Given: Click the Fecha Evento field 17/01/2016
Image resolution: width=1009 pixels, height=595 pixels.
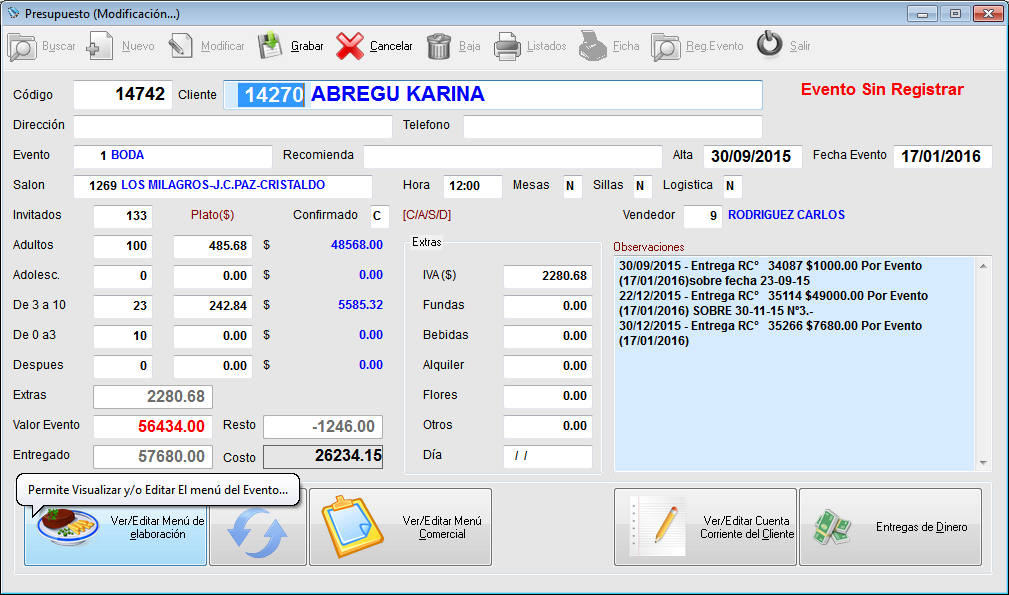Looking at the screenshot, I should click(942, 156).
